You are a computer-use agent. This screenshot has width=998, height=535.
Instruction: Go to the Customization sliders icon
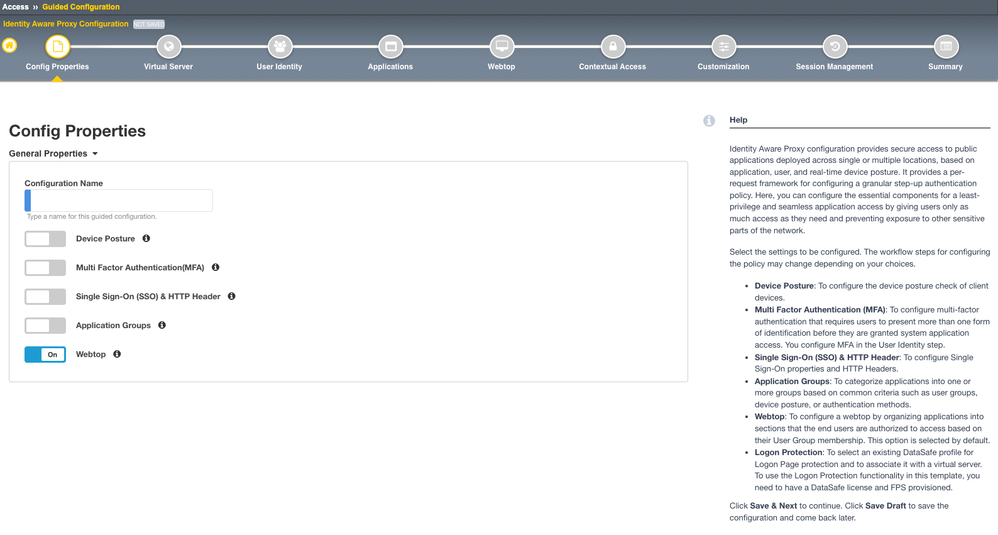point(724,46)
